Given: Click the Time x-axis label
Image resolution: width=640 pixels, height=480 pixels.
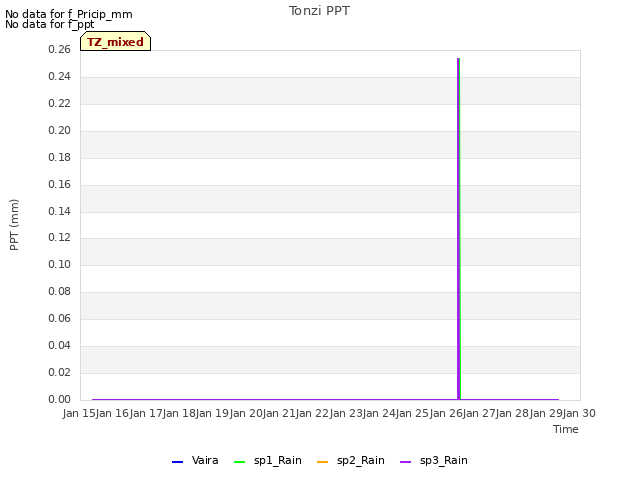Looking at the screenshot, I should [x=566, y=429].
